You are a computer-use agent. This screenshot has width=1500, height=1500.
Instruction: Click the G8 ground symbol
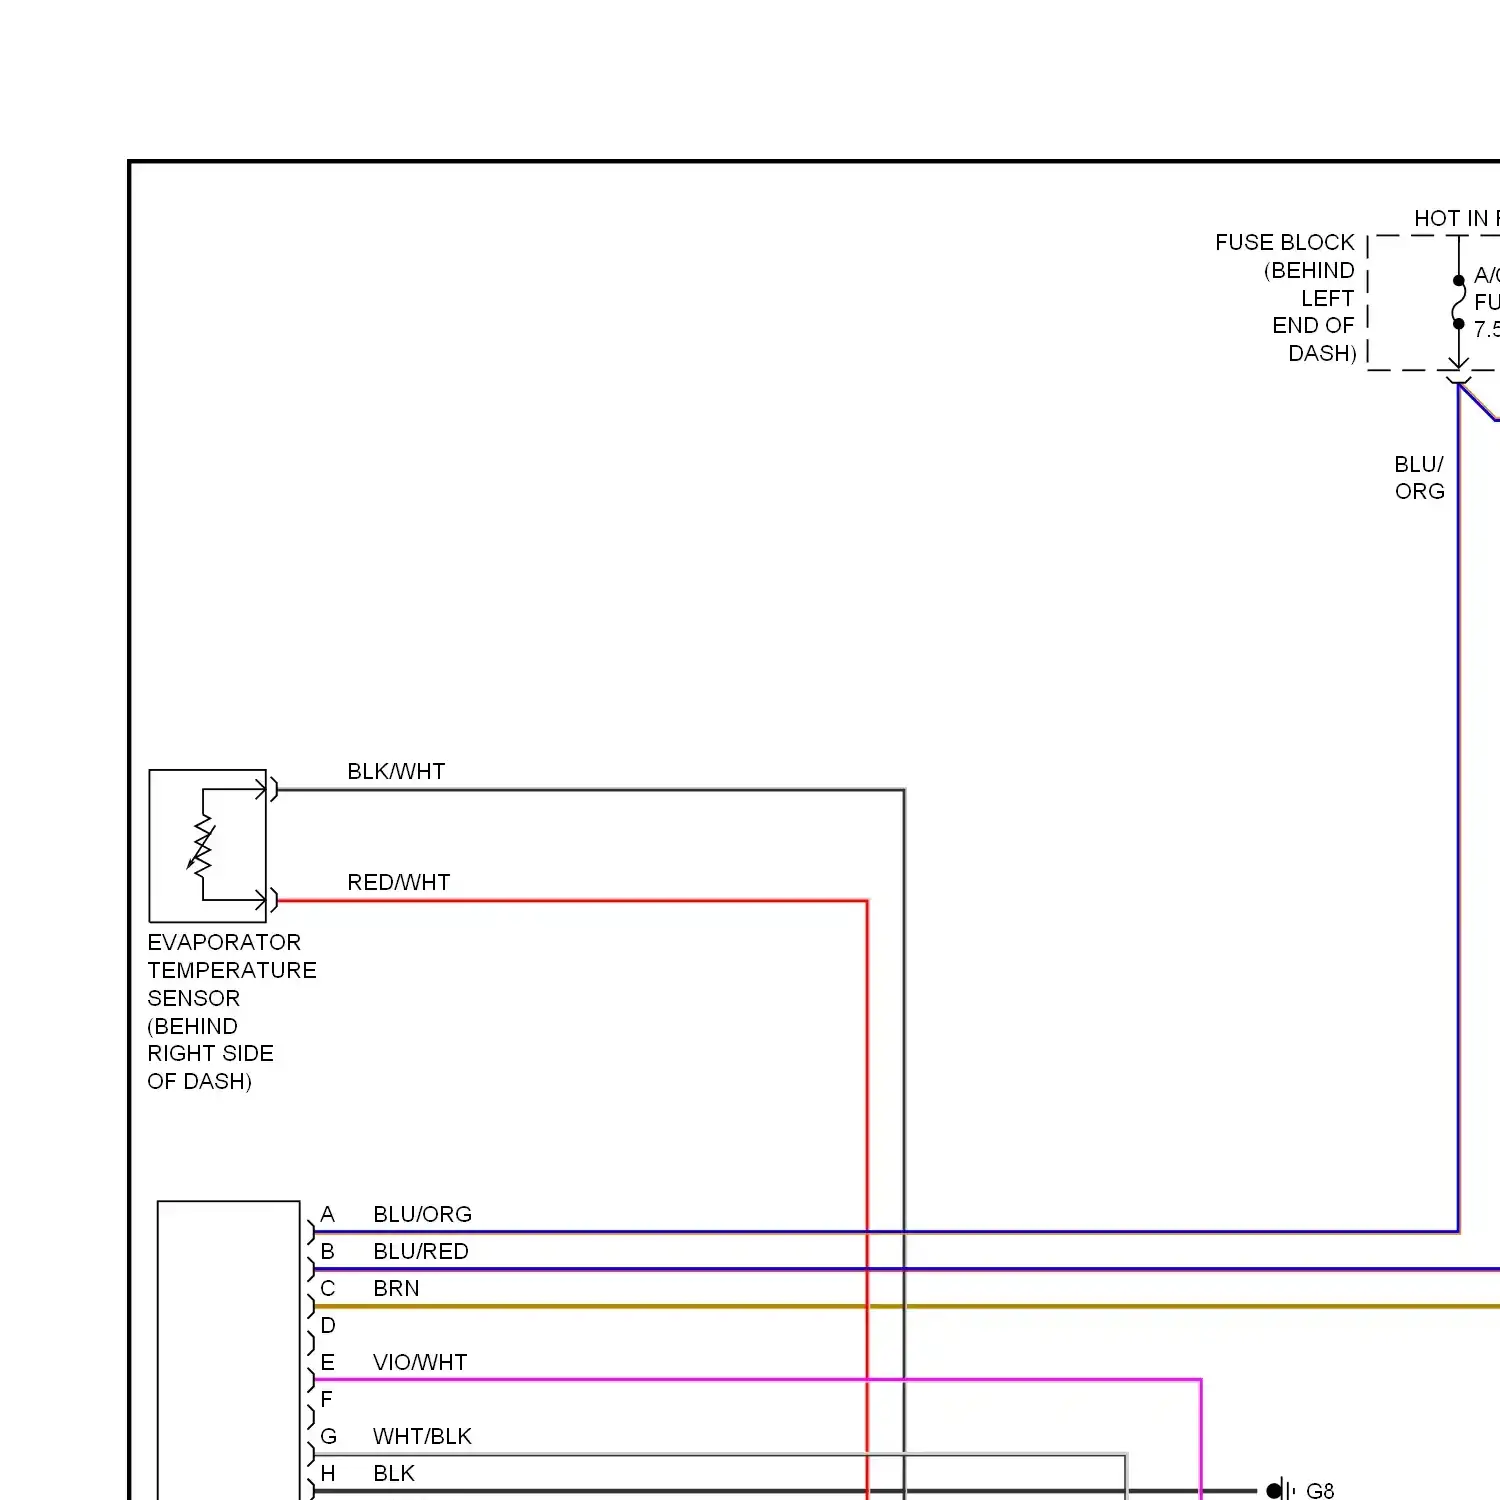coord(1280,1490)
